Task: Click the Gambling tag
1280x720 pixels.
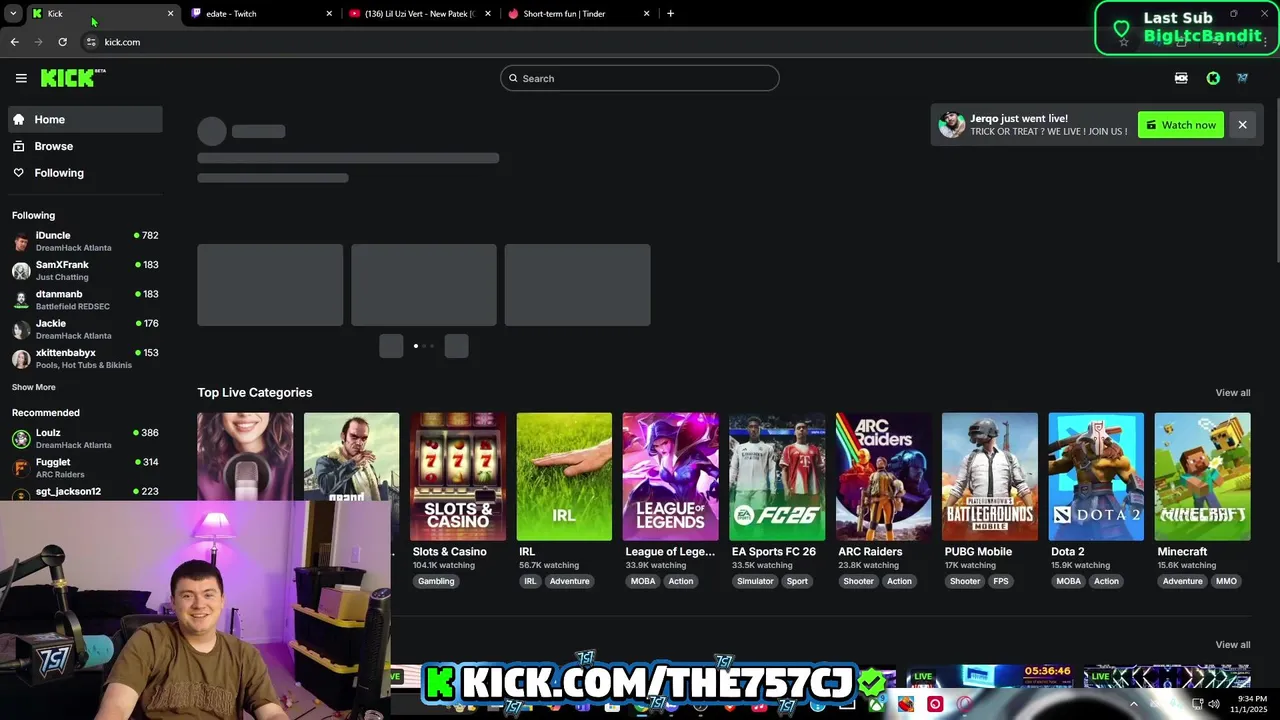Action: (x=436, y=581)
